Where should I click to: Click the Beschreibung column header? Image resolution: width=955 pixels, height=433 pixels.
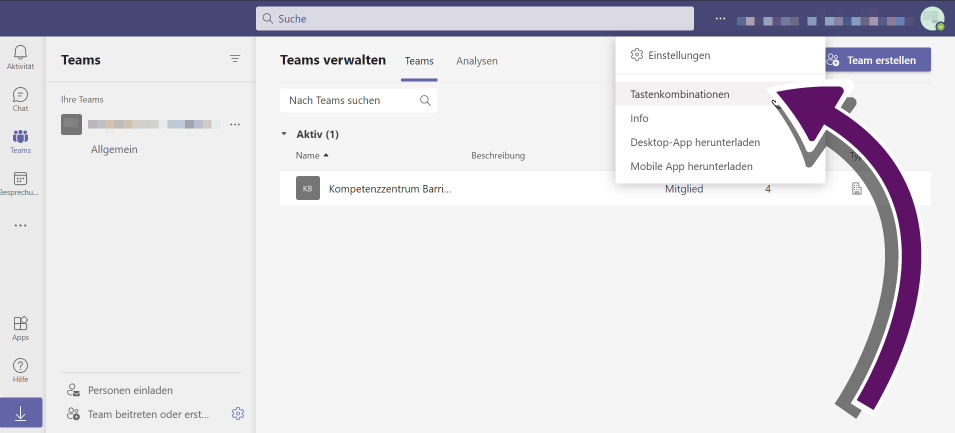click(498, 155)
